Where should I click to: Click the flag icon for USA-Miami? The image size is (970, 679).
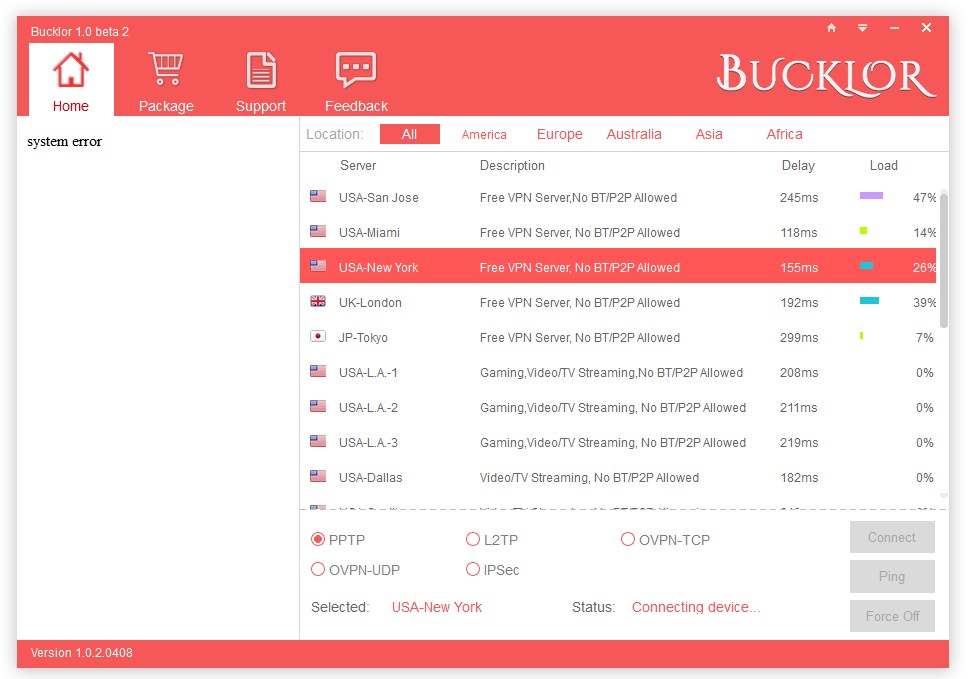coord(318,231)
